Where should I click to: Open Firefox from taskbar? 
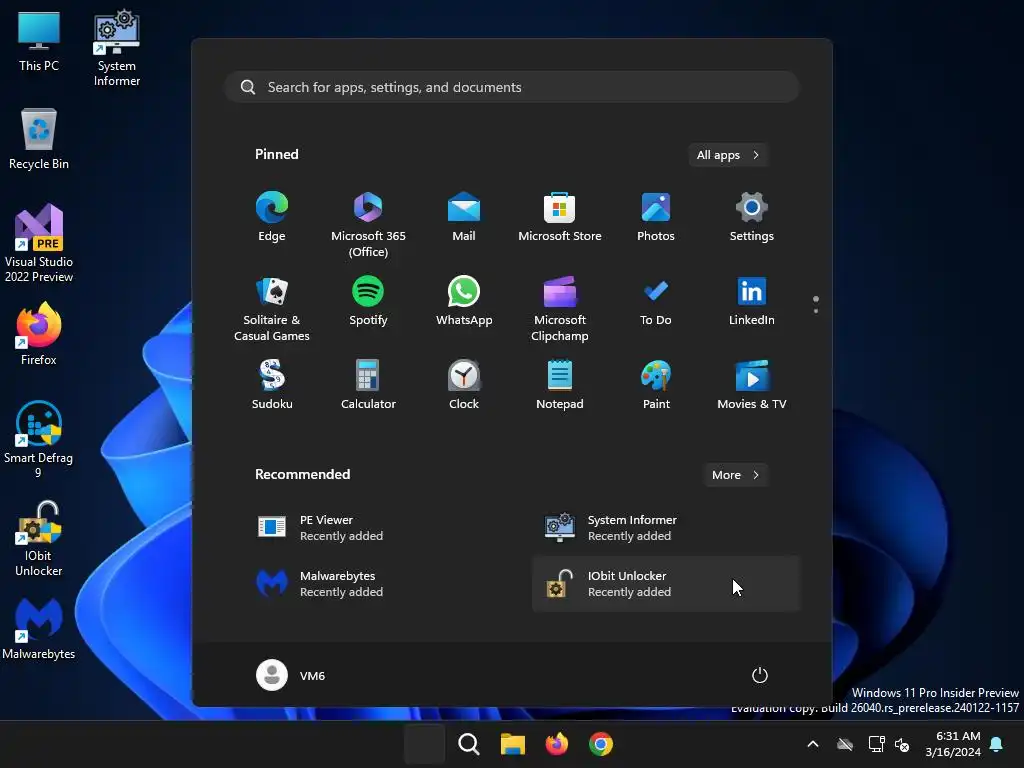point(556,744)
